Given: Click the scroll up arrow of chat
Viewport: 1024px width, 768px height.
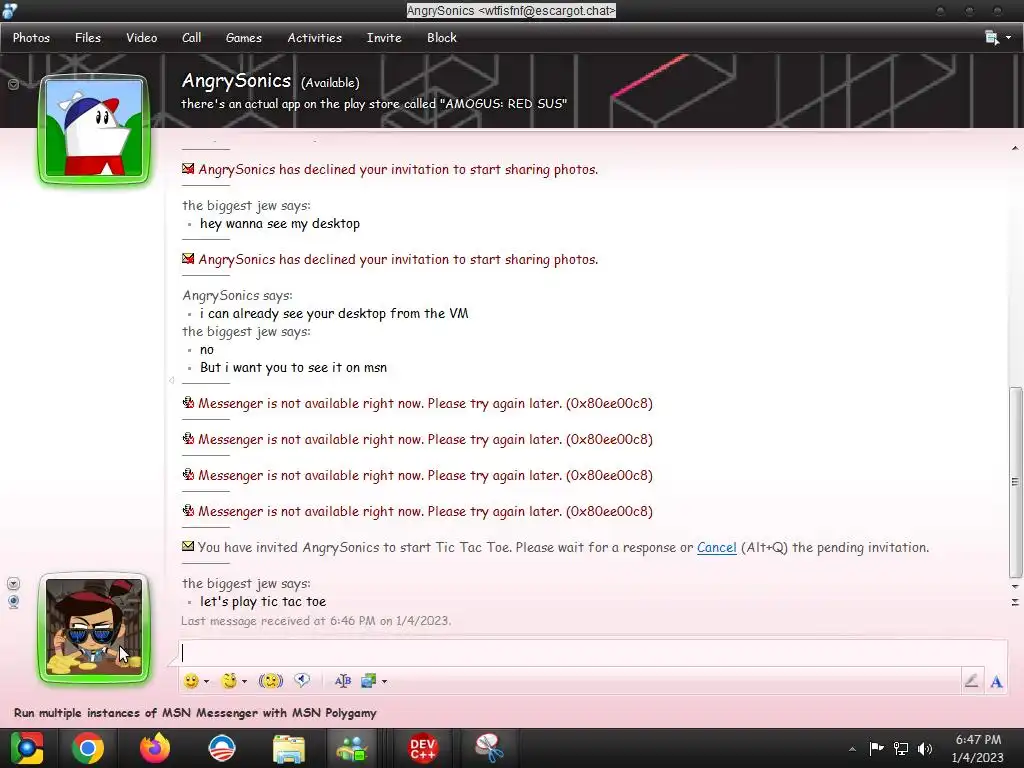Looking at the screenshot, I should click(1015, 148).
